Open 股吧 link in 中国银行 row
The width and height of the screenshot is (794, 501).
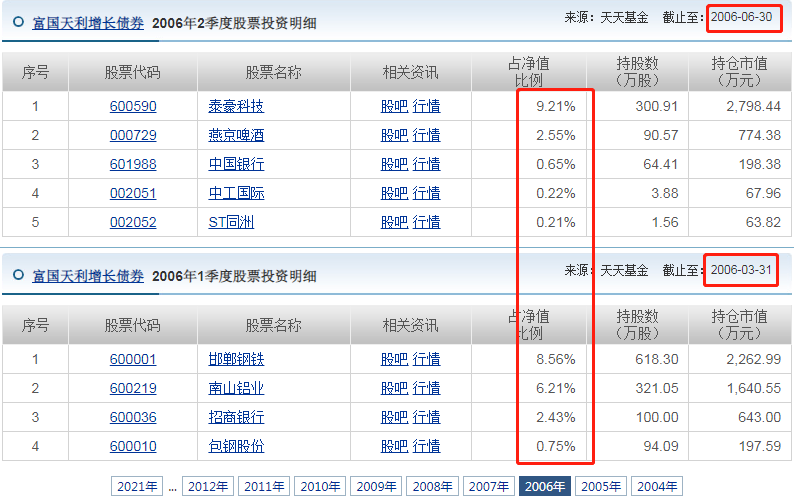(x=394, y=164)
